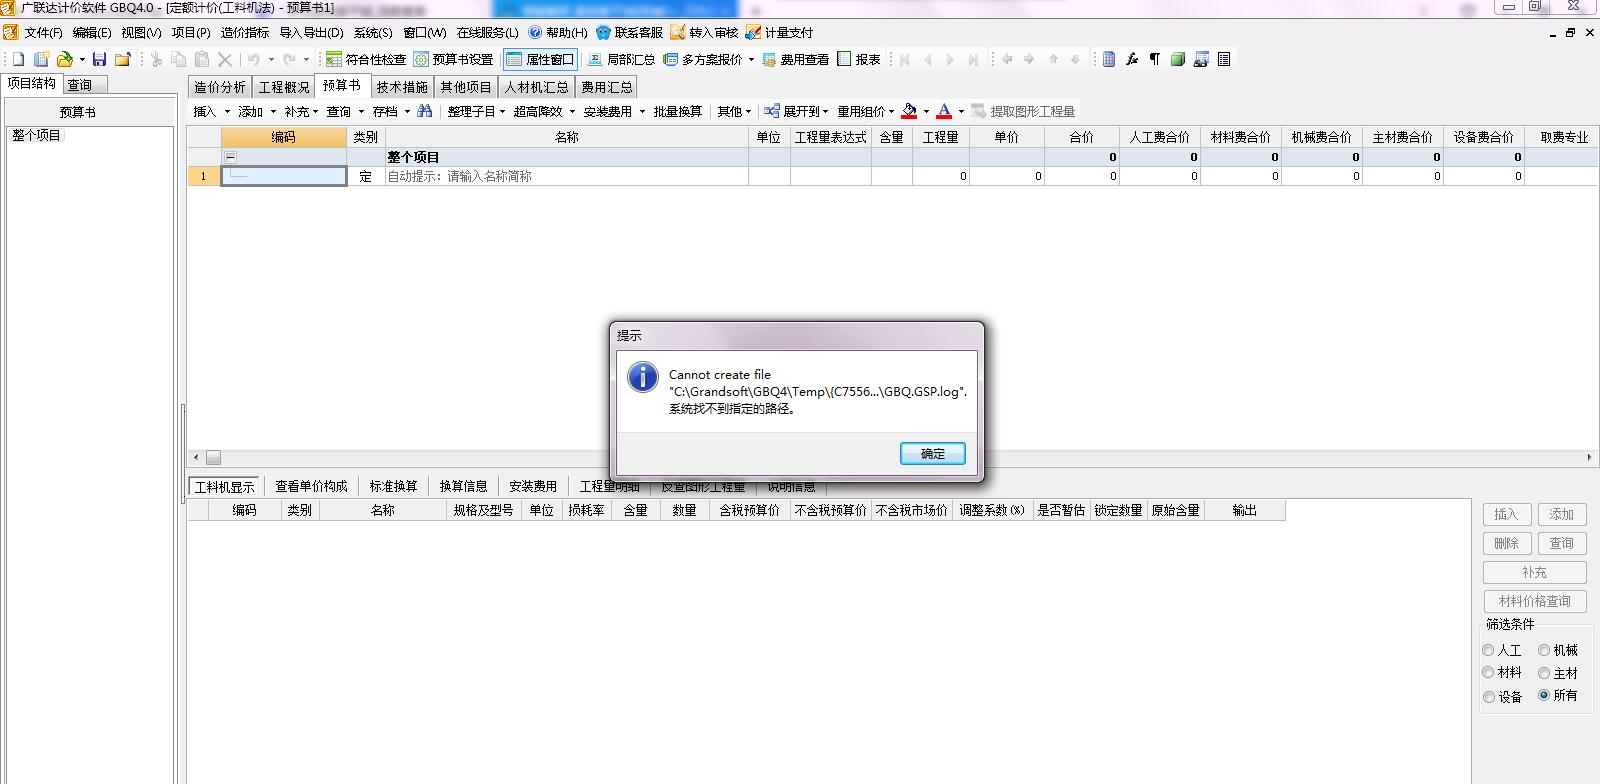Open the 添加 dropdown

273,112
